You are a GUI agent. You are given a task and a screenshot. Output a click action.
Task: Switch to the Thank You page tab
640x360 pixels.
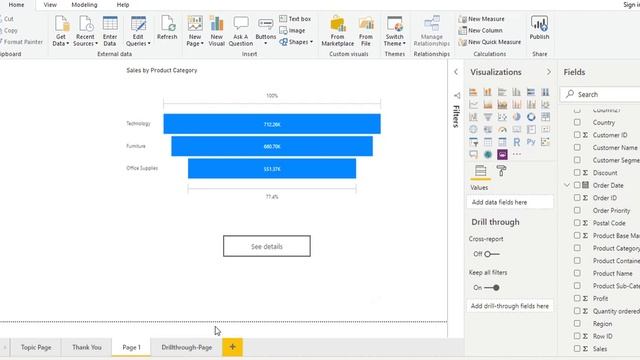87,347
